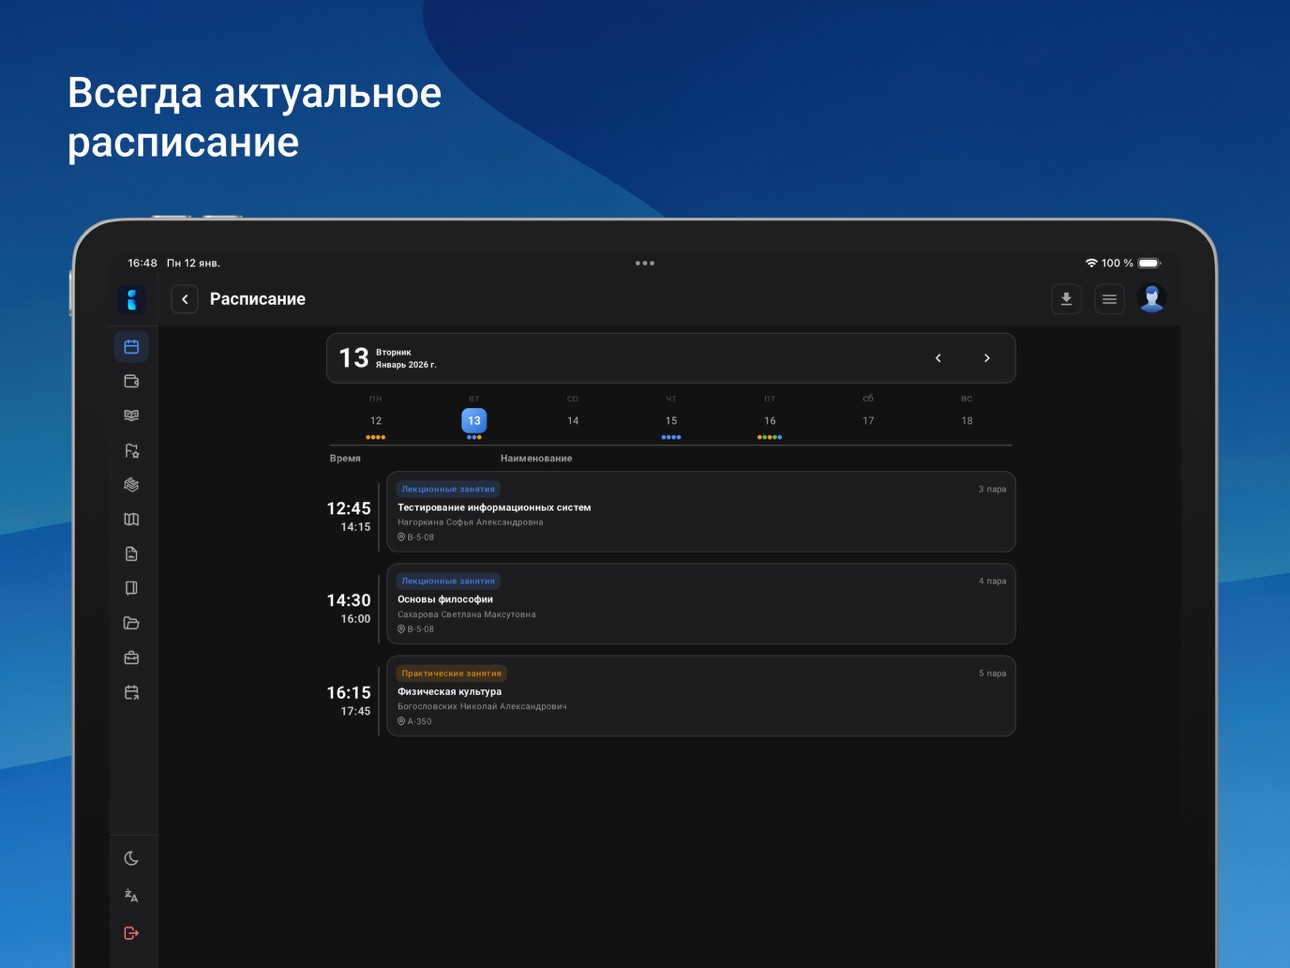Open the Тестирование информационных систем lesson card
Image resolution: width=1290 pixels, height=968 pixels.
click(701, 512)
